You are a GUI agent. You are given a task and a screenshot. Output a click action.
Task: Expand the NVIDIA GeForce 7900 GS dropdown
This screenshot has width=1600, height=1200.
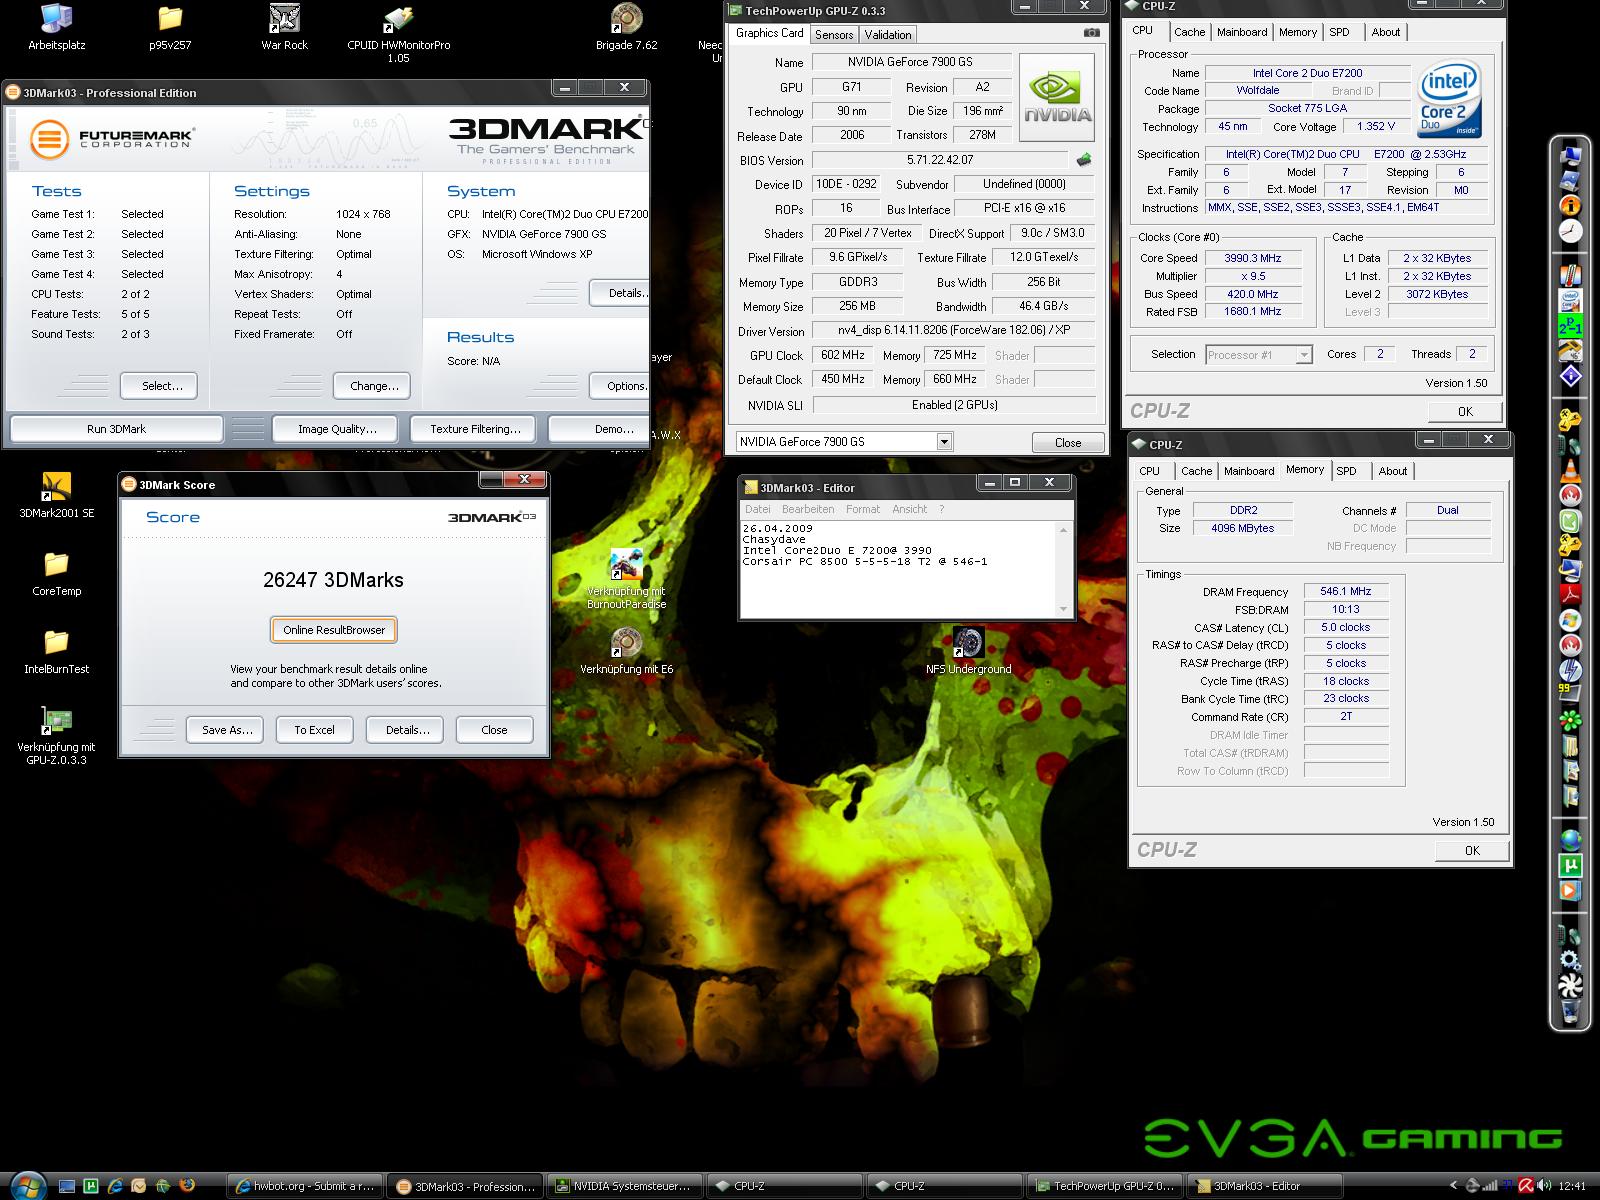click(x=944, y=442)
